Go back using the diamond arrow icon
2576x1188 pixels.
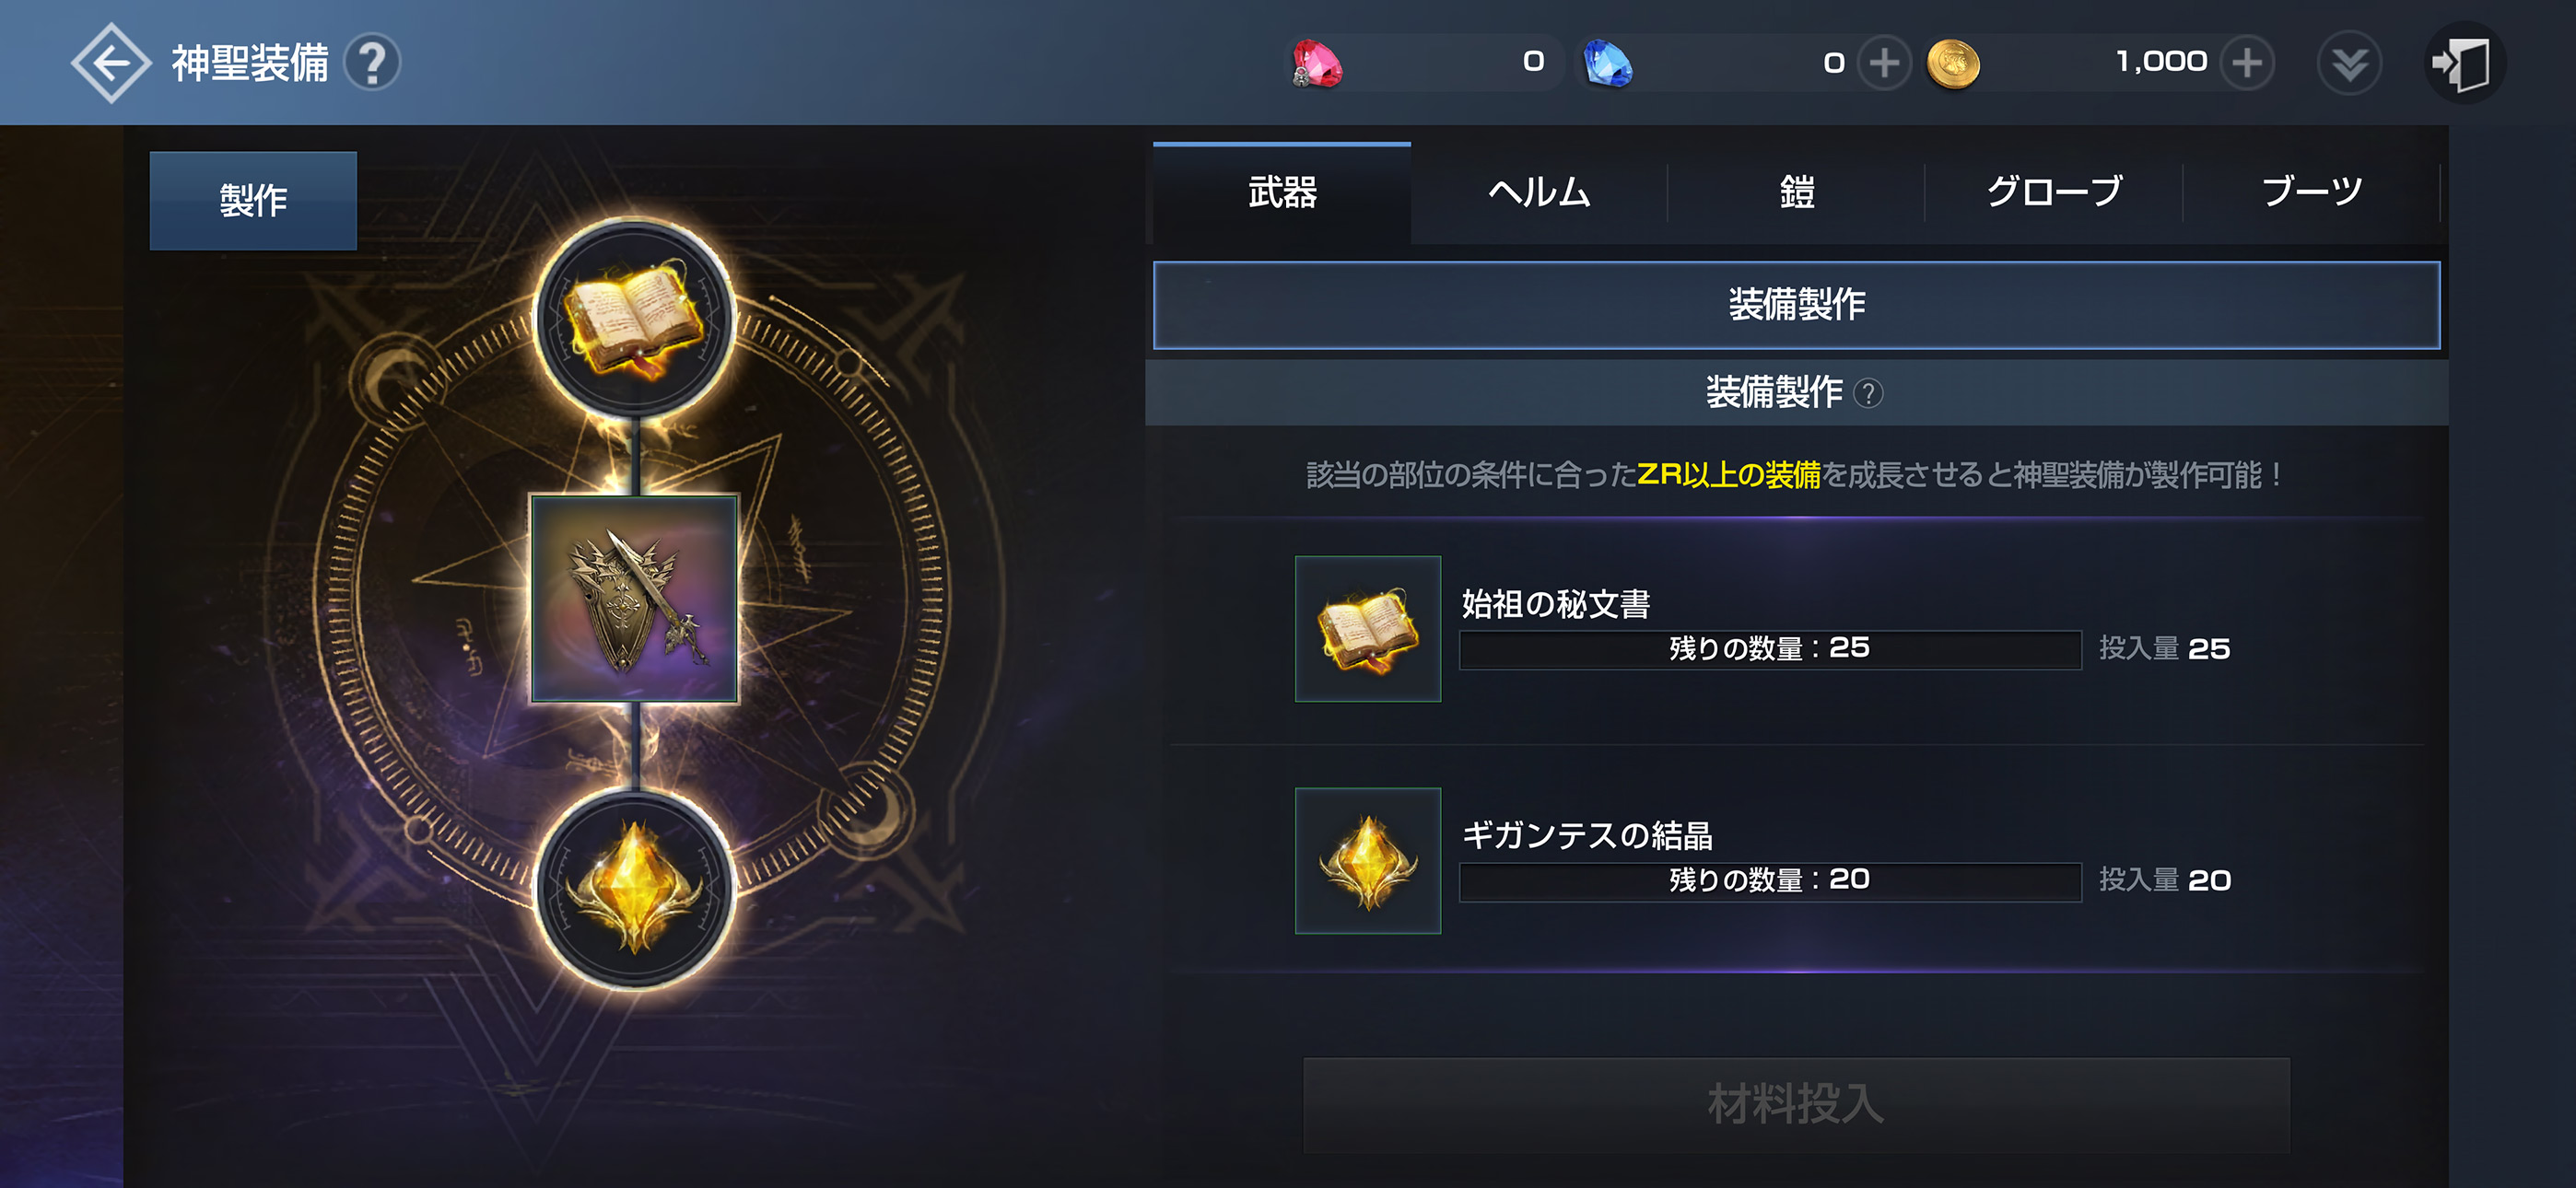[110, 63]
